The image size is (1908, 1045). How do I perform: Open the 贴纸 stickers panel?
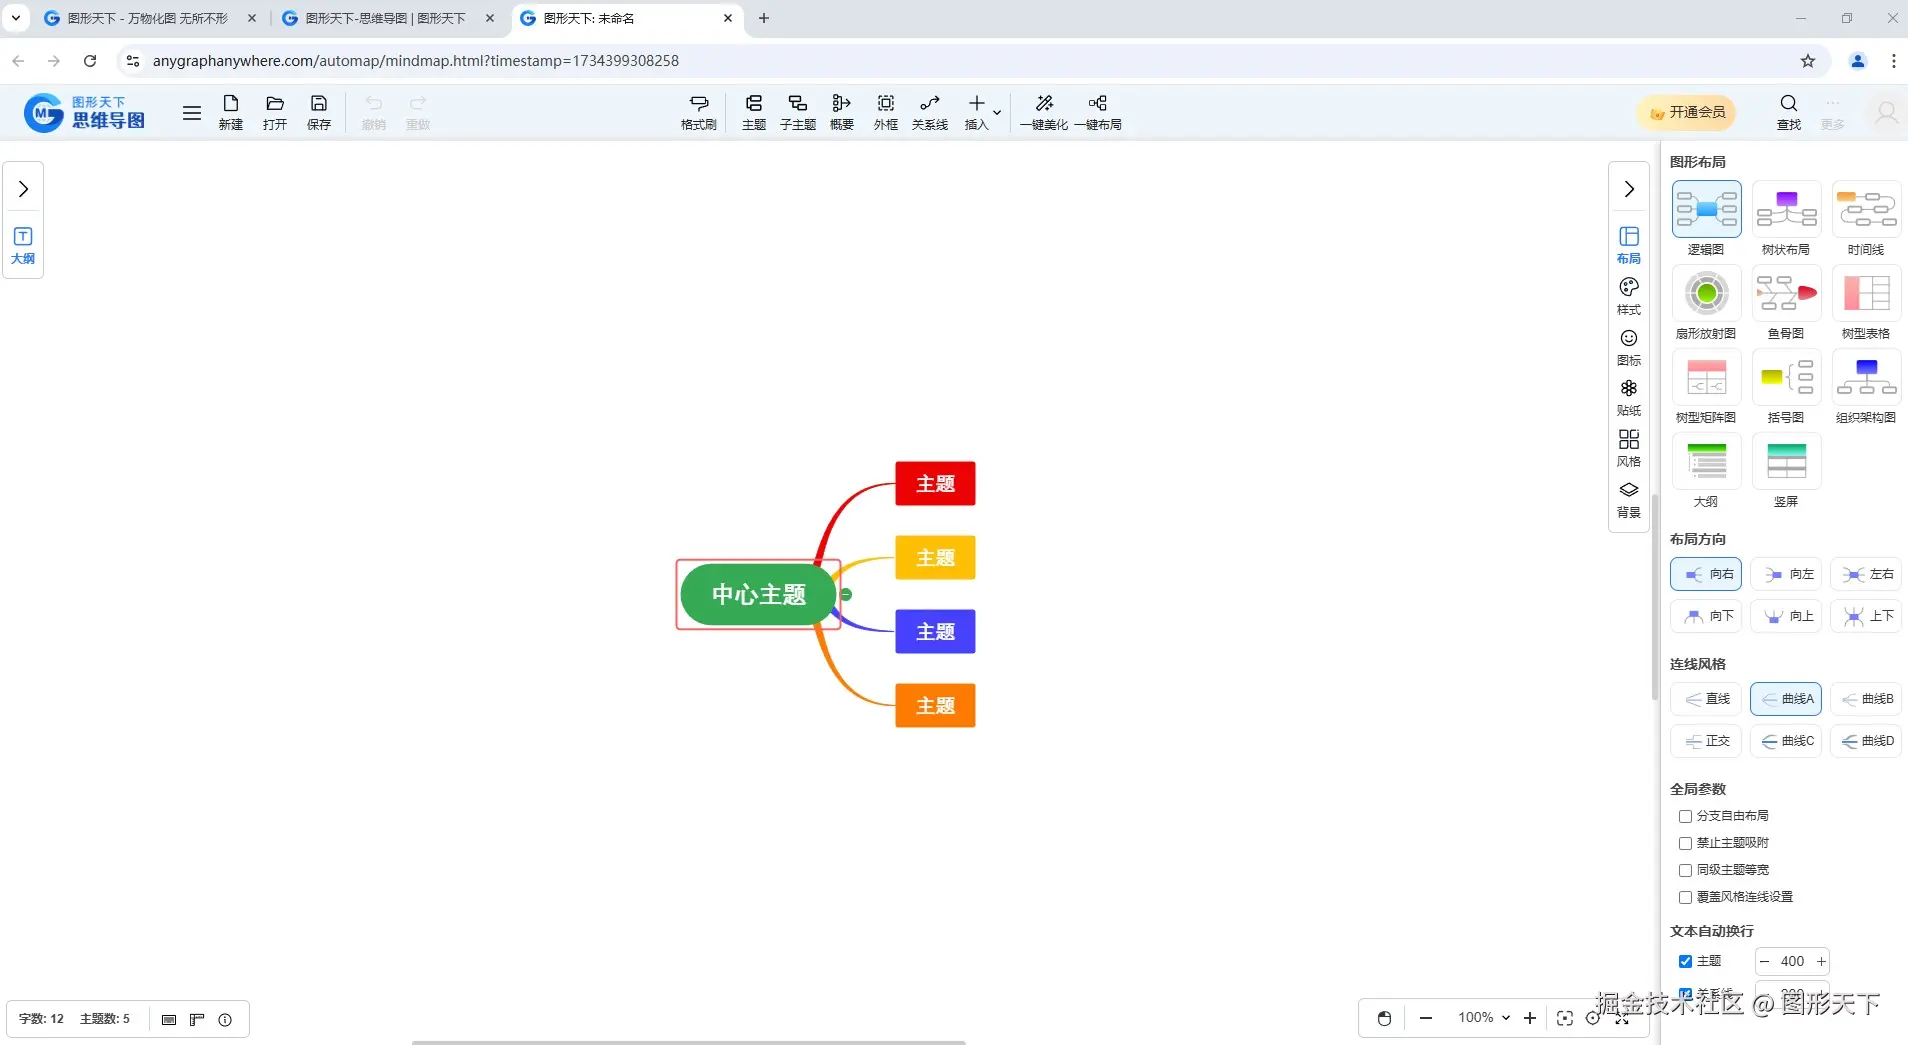tap(1629, 397)
